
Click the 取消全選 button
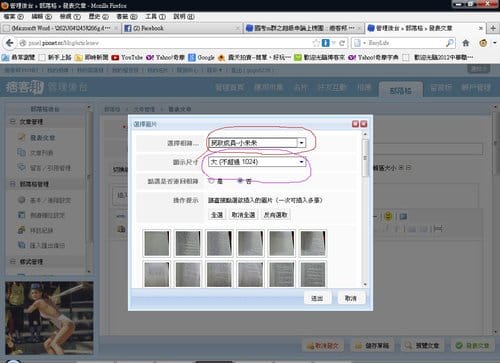click(243, 215)
